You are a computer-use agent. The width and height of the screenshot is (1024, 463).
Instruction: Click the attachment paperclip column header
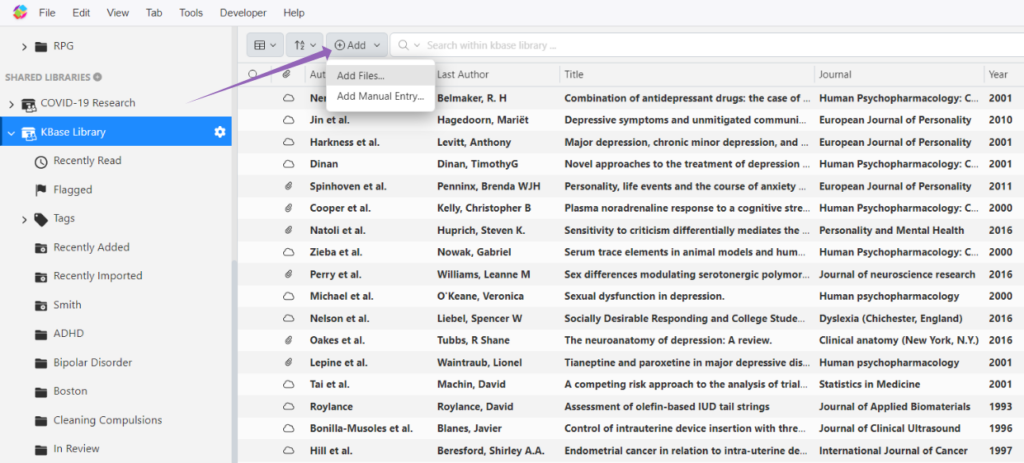[x=288, y=74]
